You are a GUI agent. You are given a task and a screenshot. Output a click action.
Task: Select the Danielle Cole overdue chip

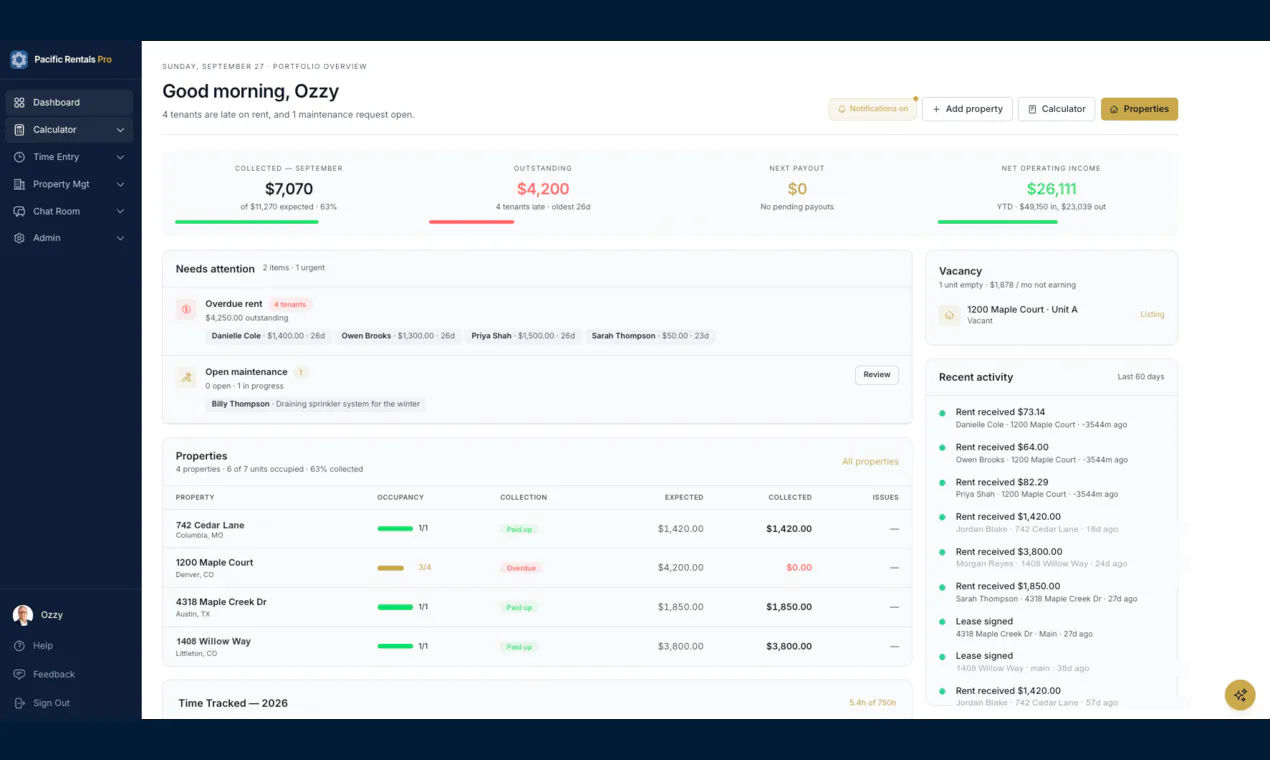point(268,336)
